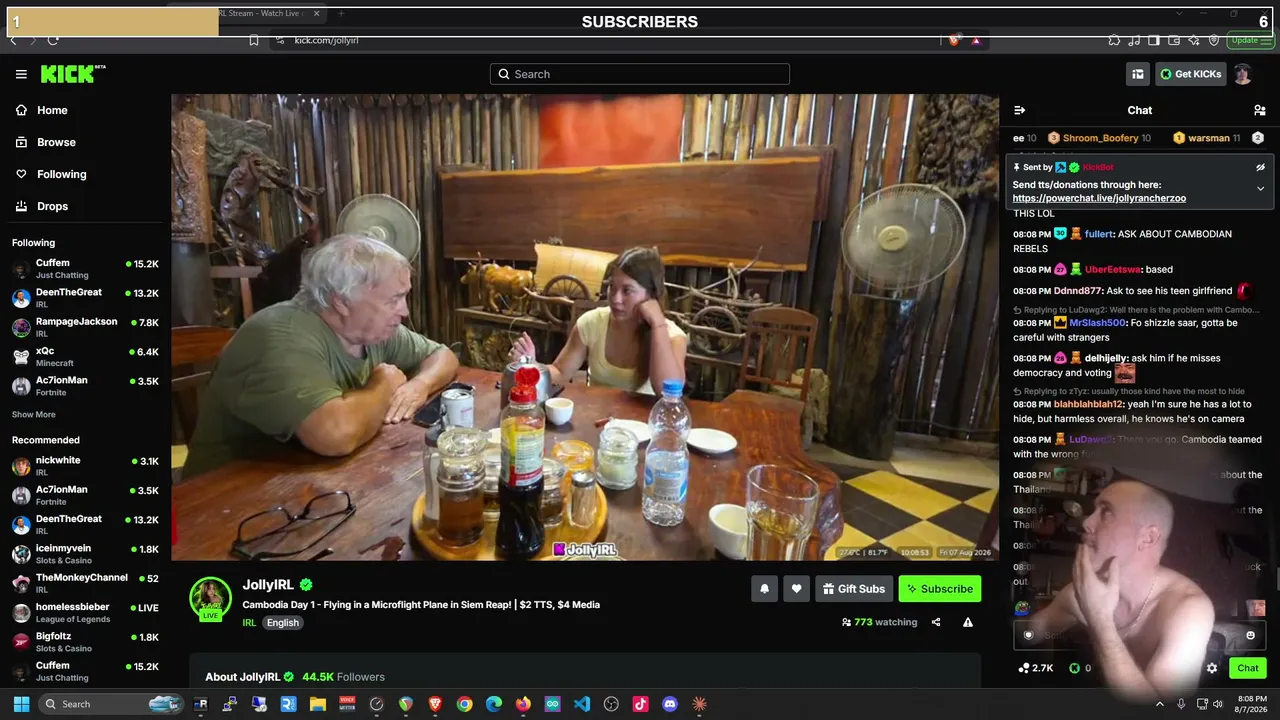Viewport: 1280px width, 720px height.
Task: Open the user profile avatar menu
Action: point(1242,74)
